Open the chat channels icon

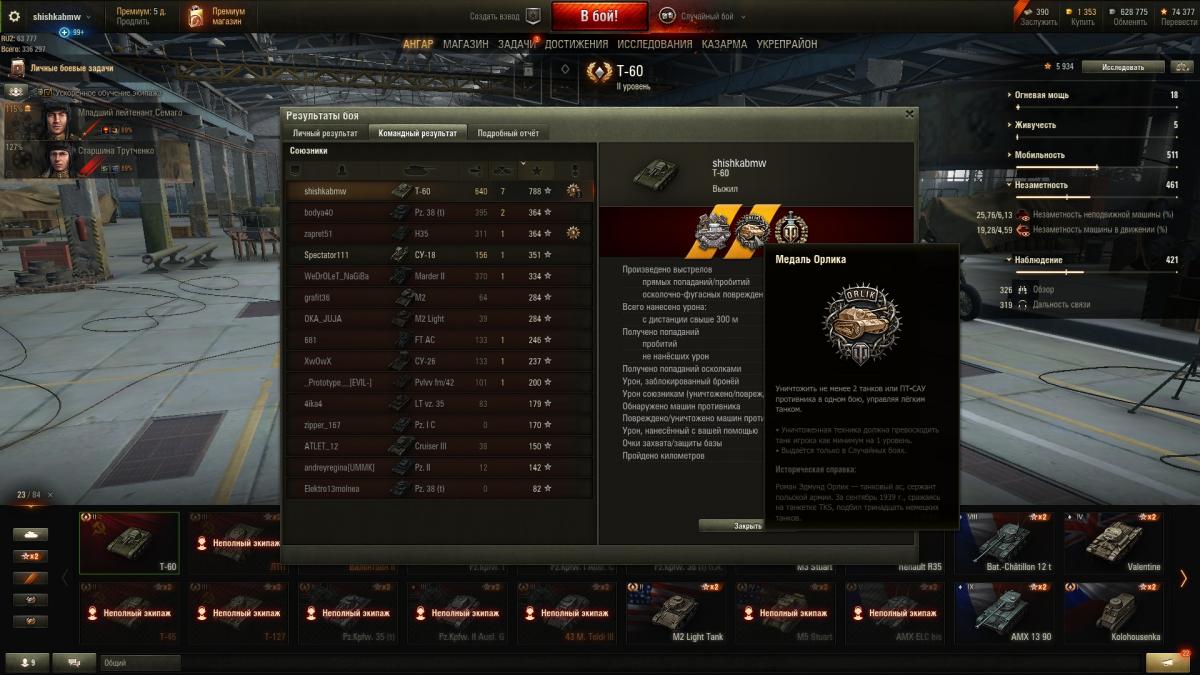click(74, 662)
